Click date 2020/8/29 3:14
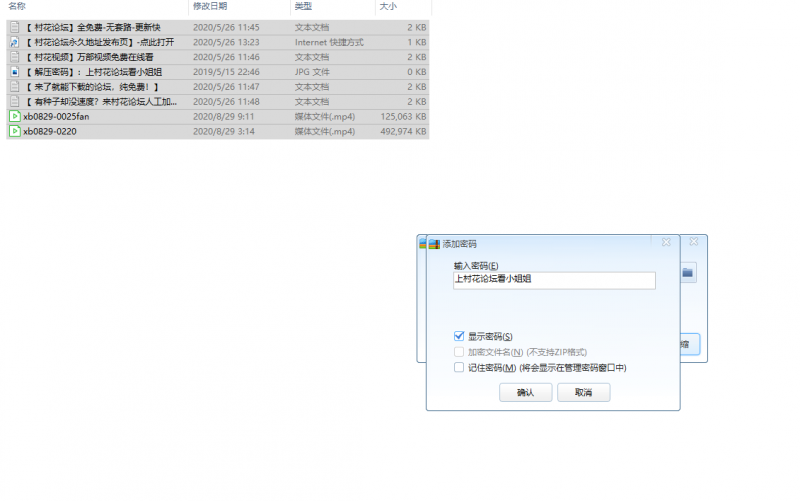The image size is (800, 501). 223,131
